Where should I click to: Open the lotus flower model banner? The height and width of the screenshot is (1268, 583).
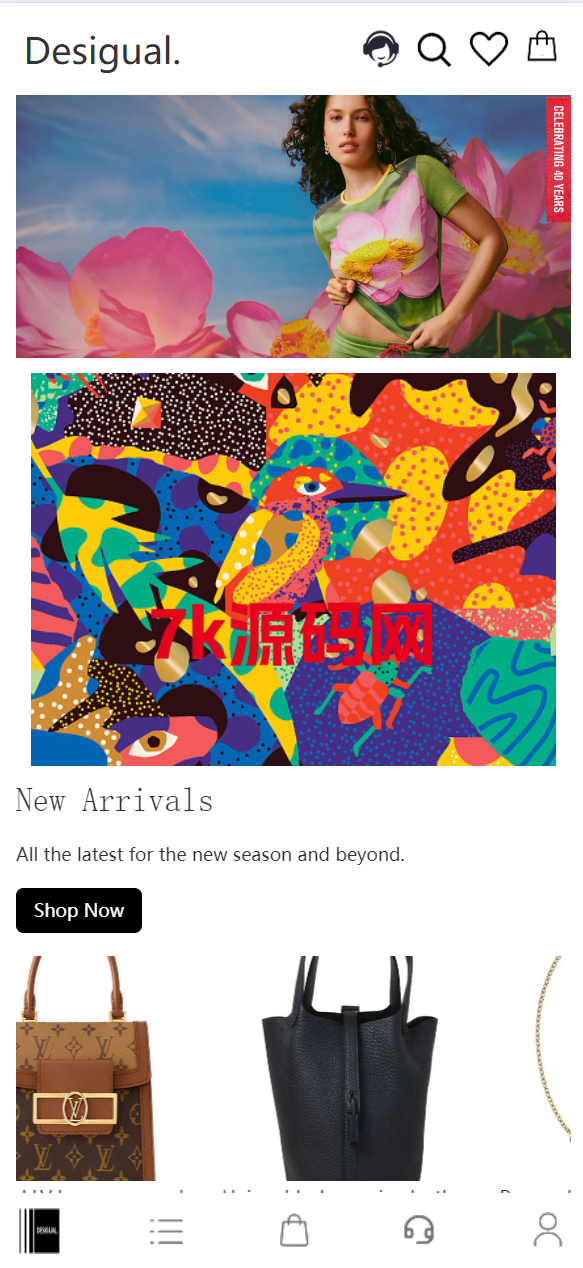(x=293, y=226)
